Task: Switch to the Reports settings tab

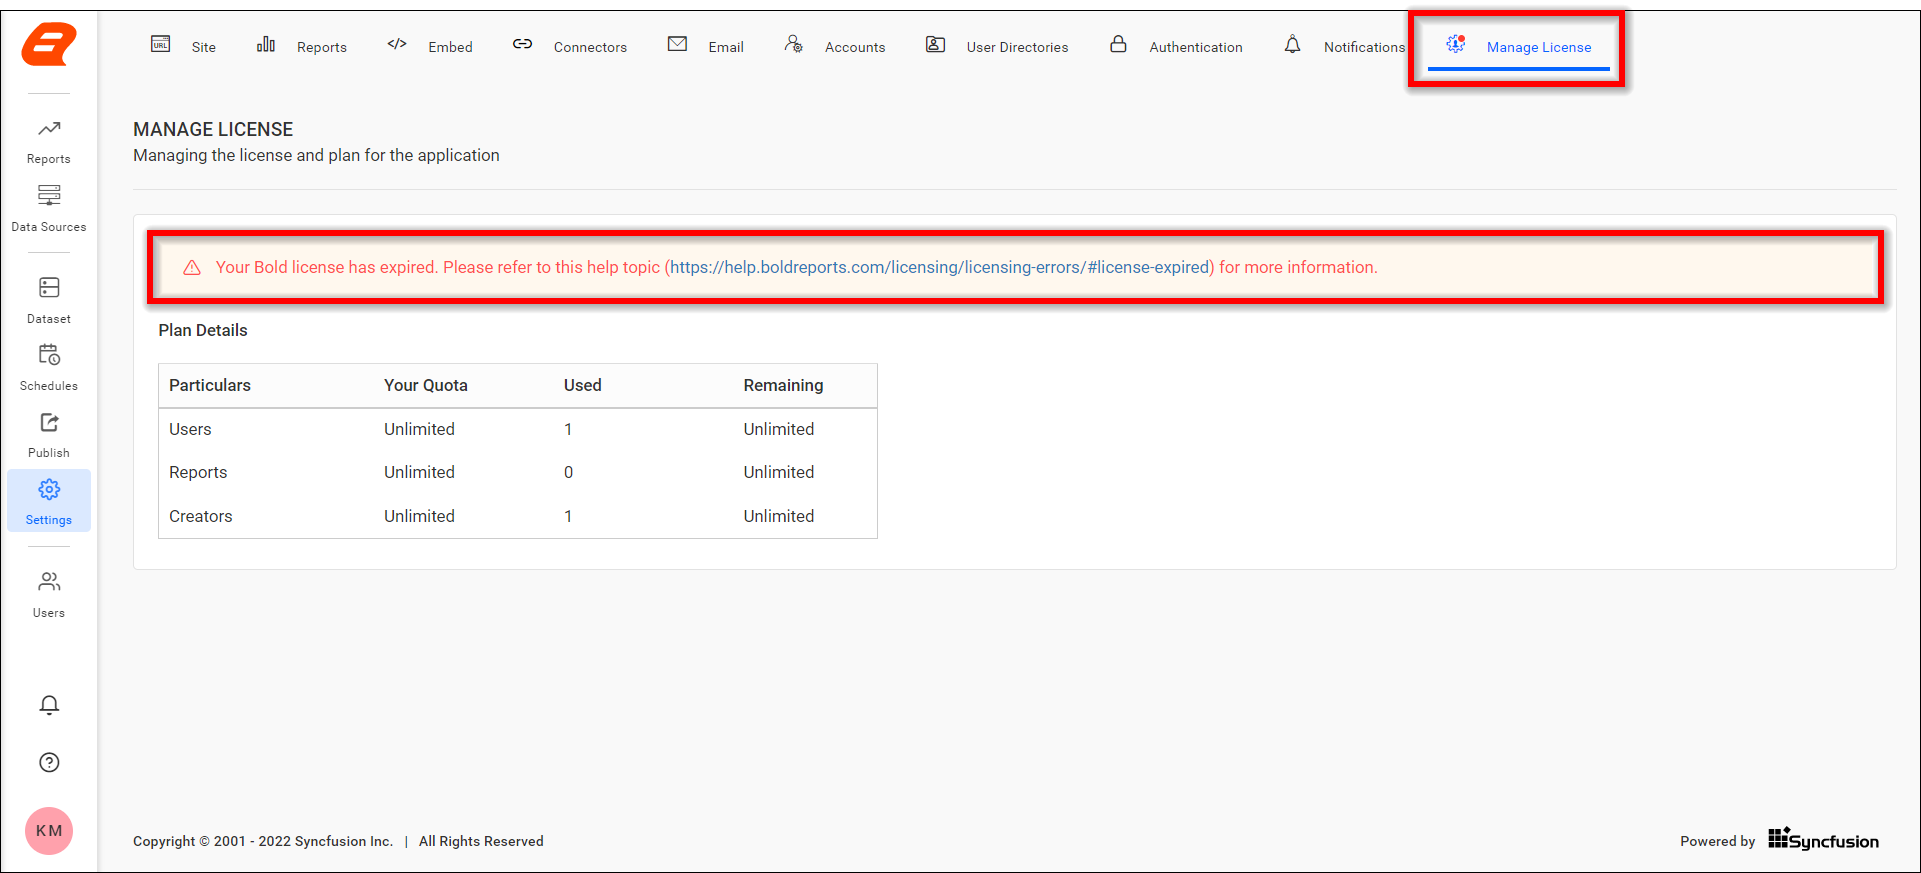Action: click(322, 47)
